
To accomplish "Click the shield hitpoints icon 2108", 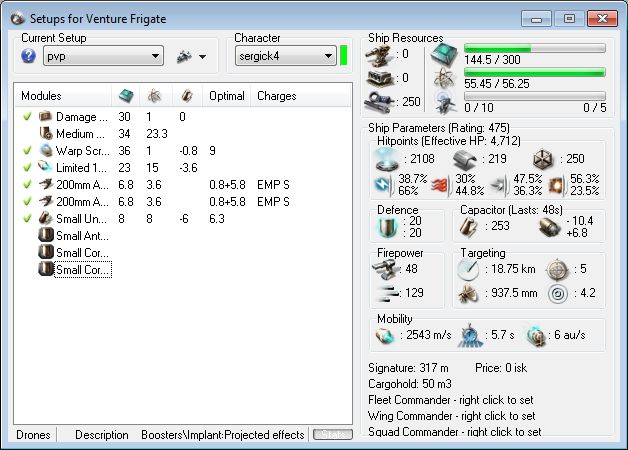I will [387, 159].
